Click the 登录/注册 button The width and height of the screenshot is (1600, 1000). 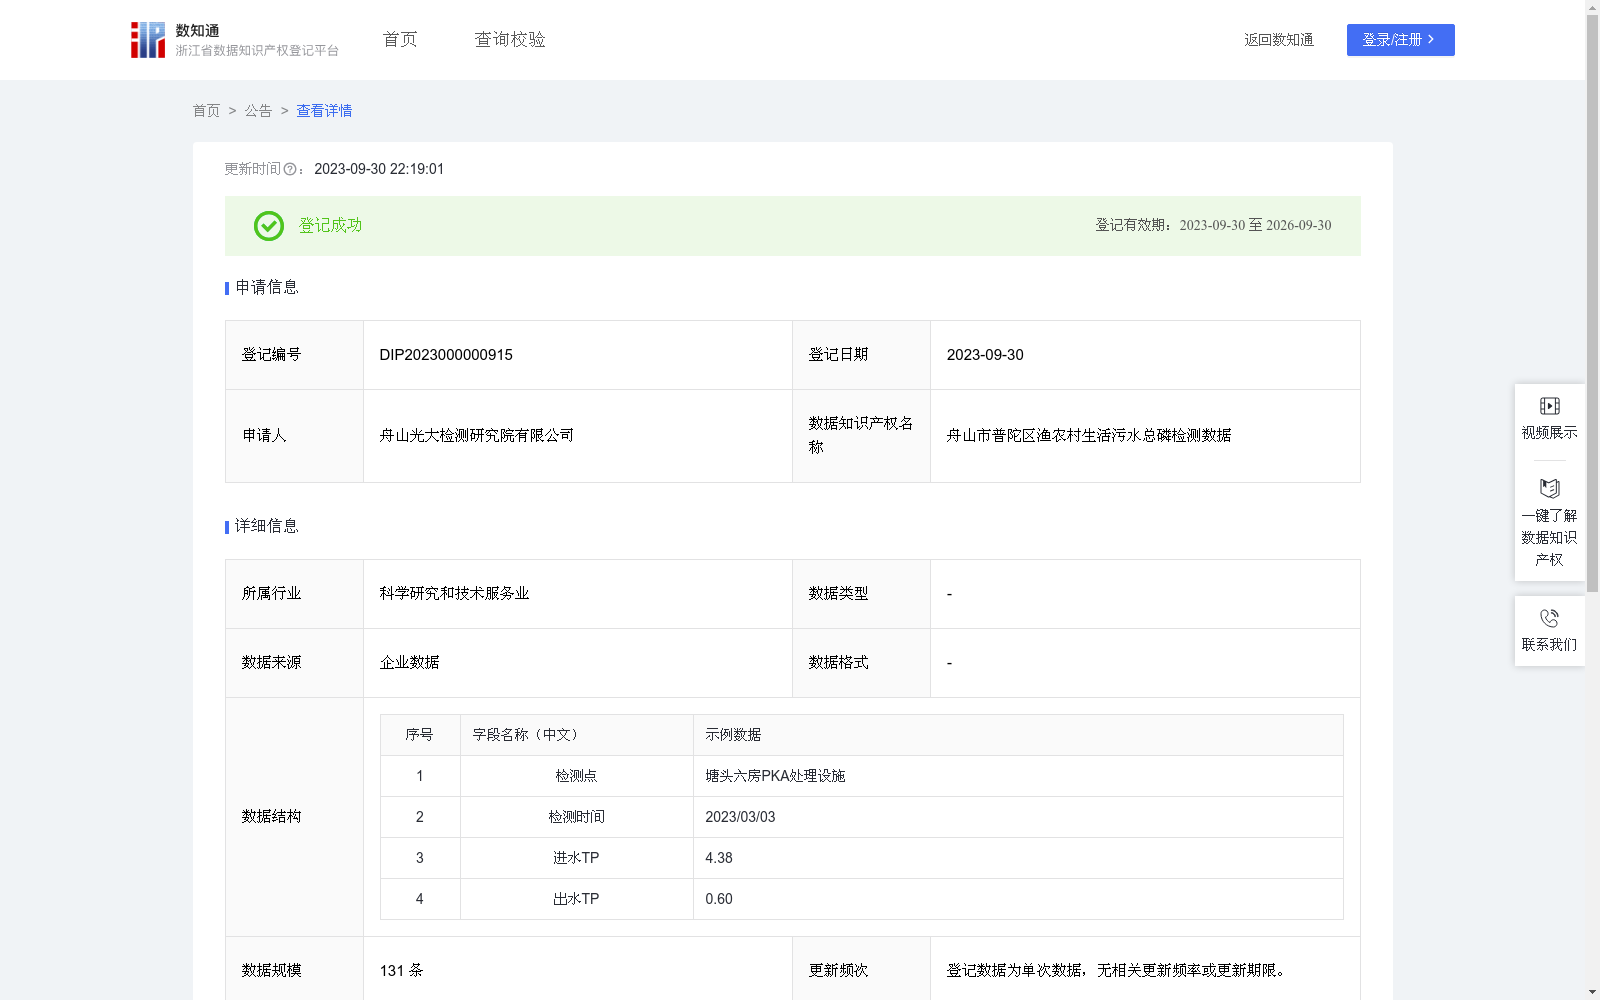(1400, 40)
